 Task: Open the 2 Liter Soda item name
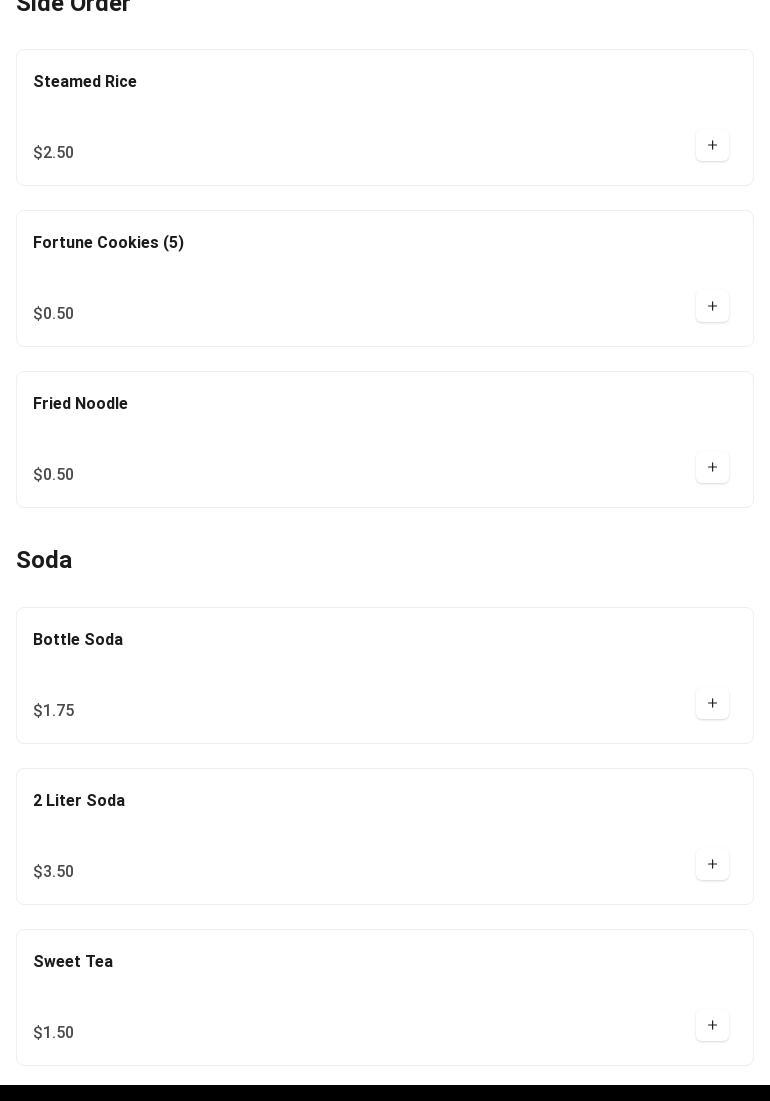[x=79, y=801]
